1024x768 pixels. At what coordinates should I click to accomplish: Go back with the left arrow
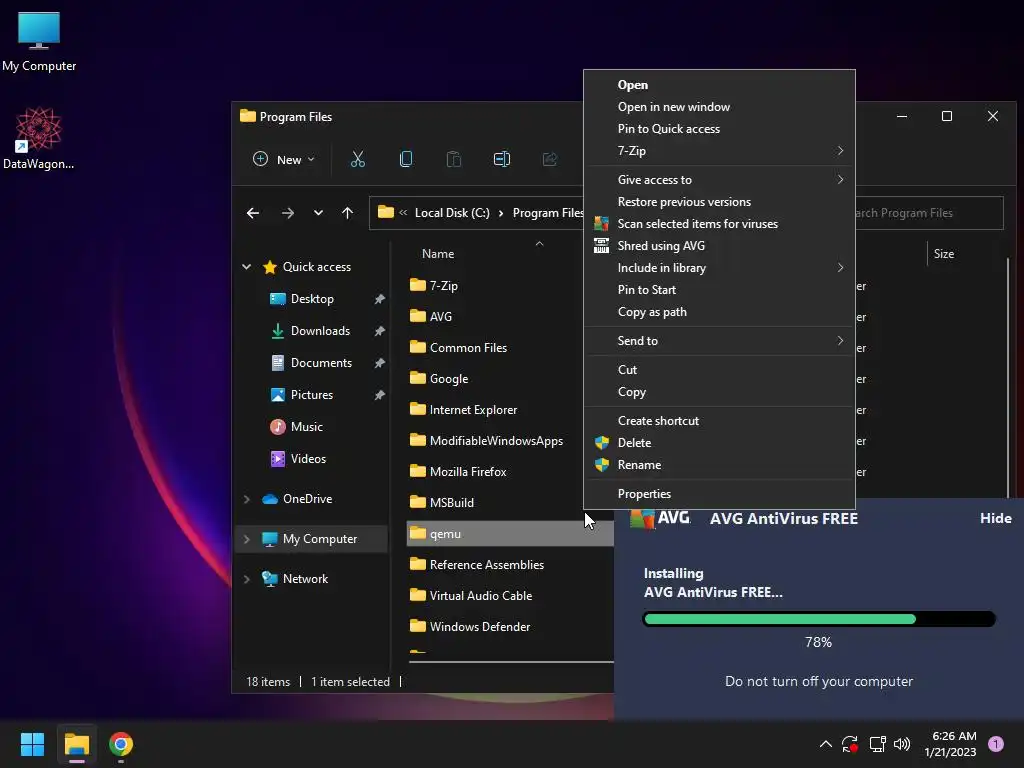(x=253, y=213)
